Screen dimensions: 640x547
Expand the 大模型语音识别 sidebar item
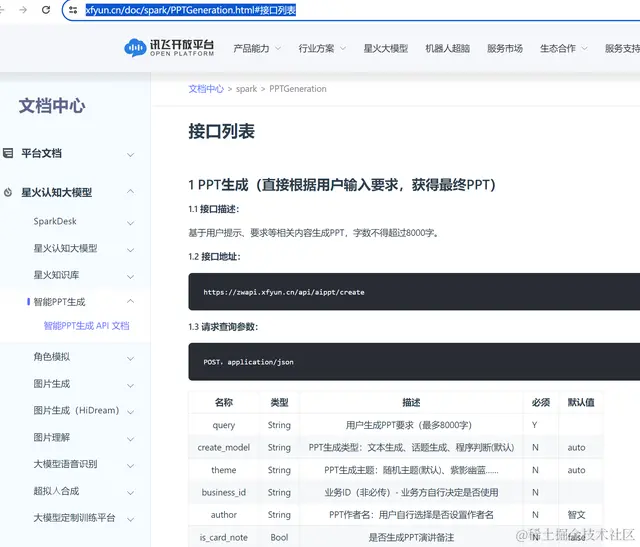pyautogui.click(x=130, y=466)
